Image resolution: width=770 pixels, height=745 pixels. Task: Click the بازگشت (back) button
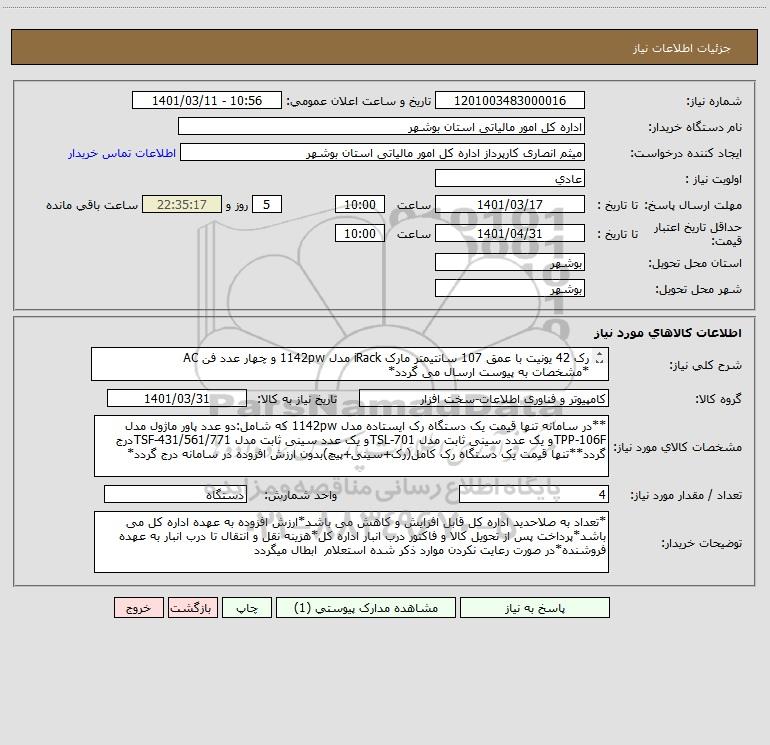[192, 607]
